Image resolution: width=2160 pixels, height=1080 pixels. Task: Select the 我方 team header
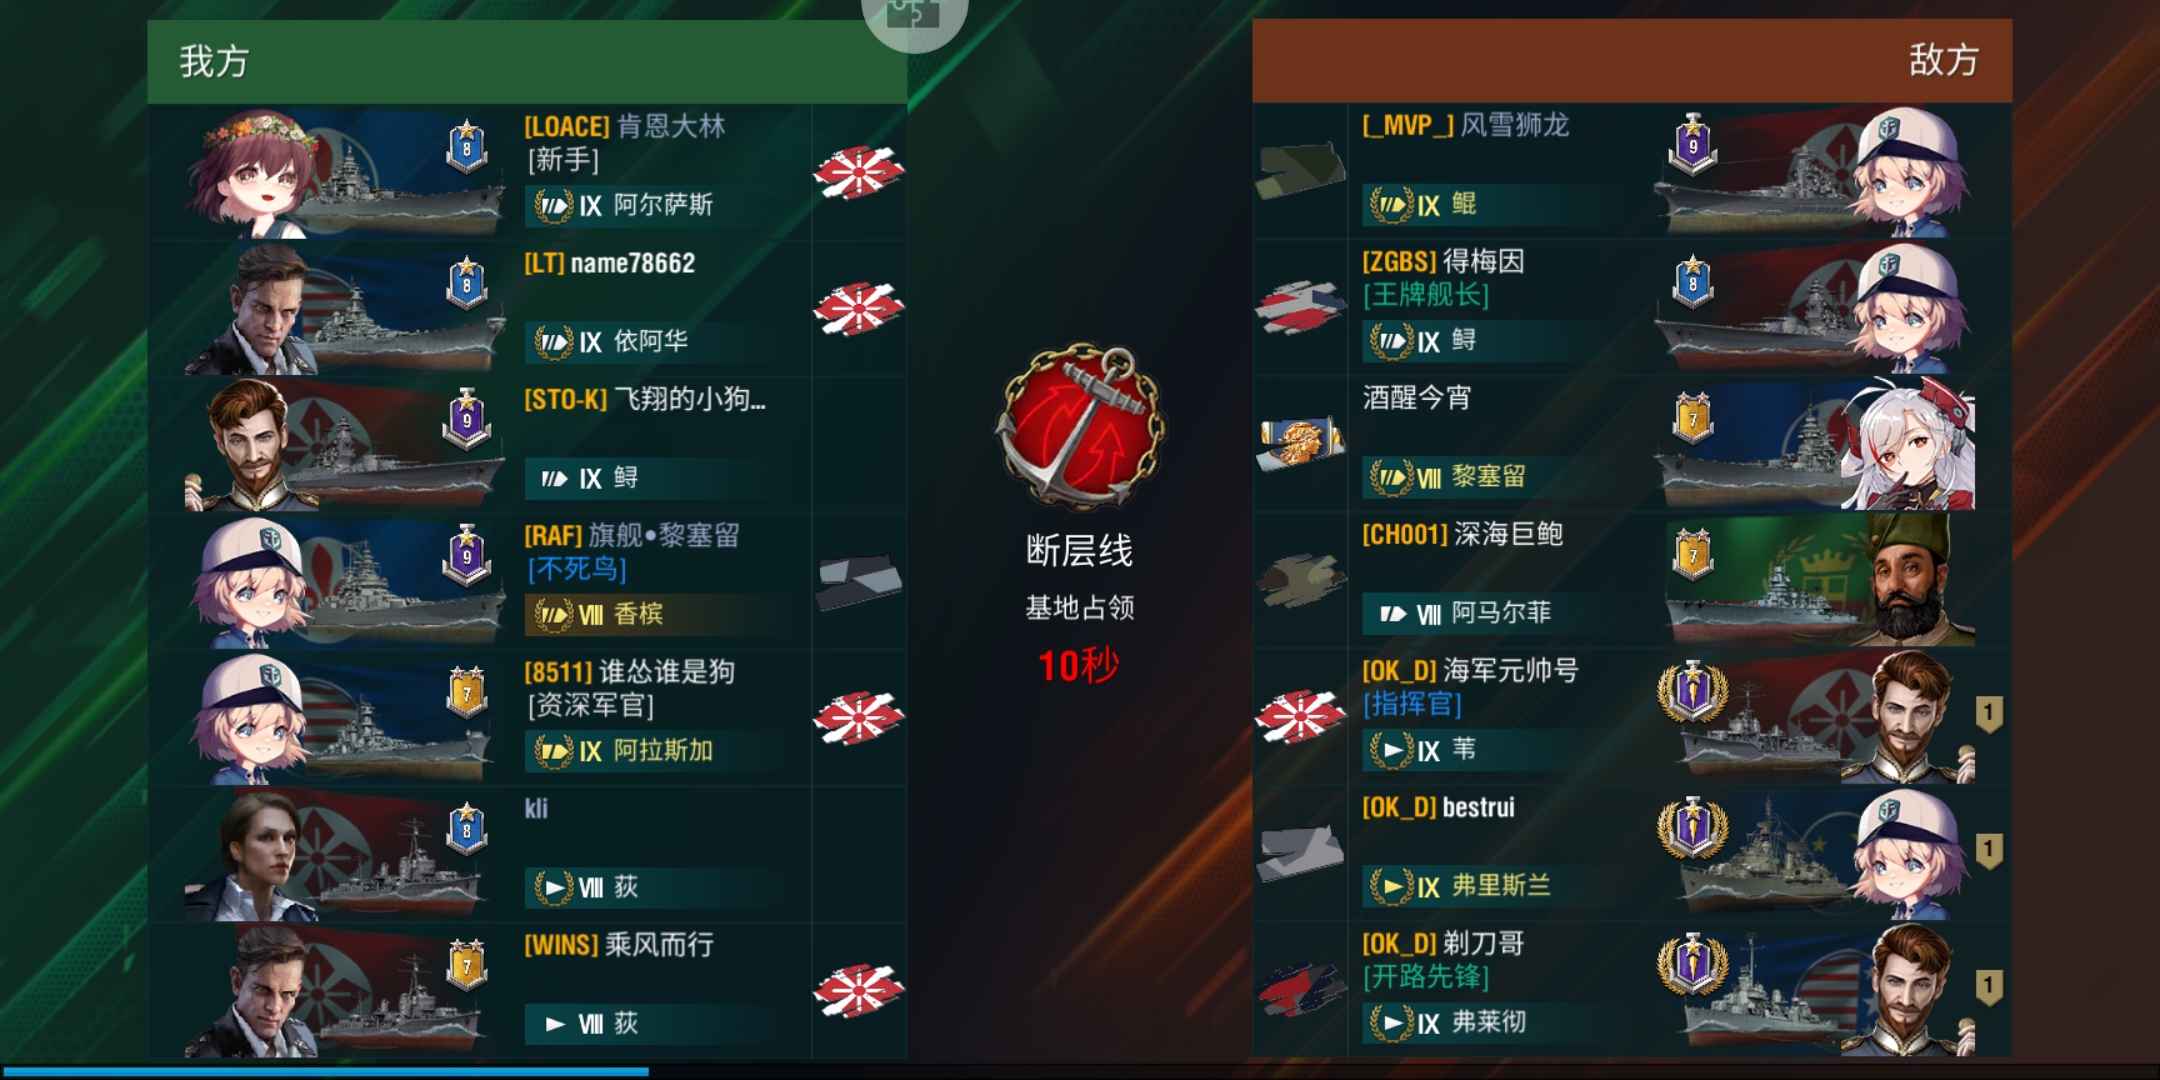(527, 61)
